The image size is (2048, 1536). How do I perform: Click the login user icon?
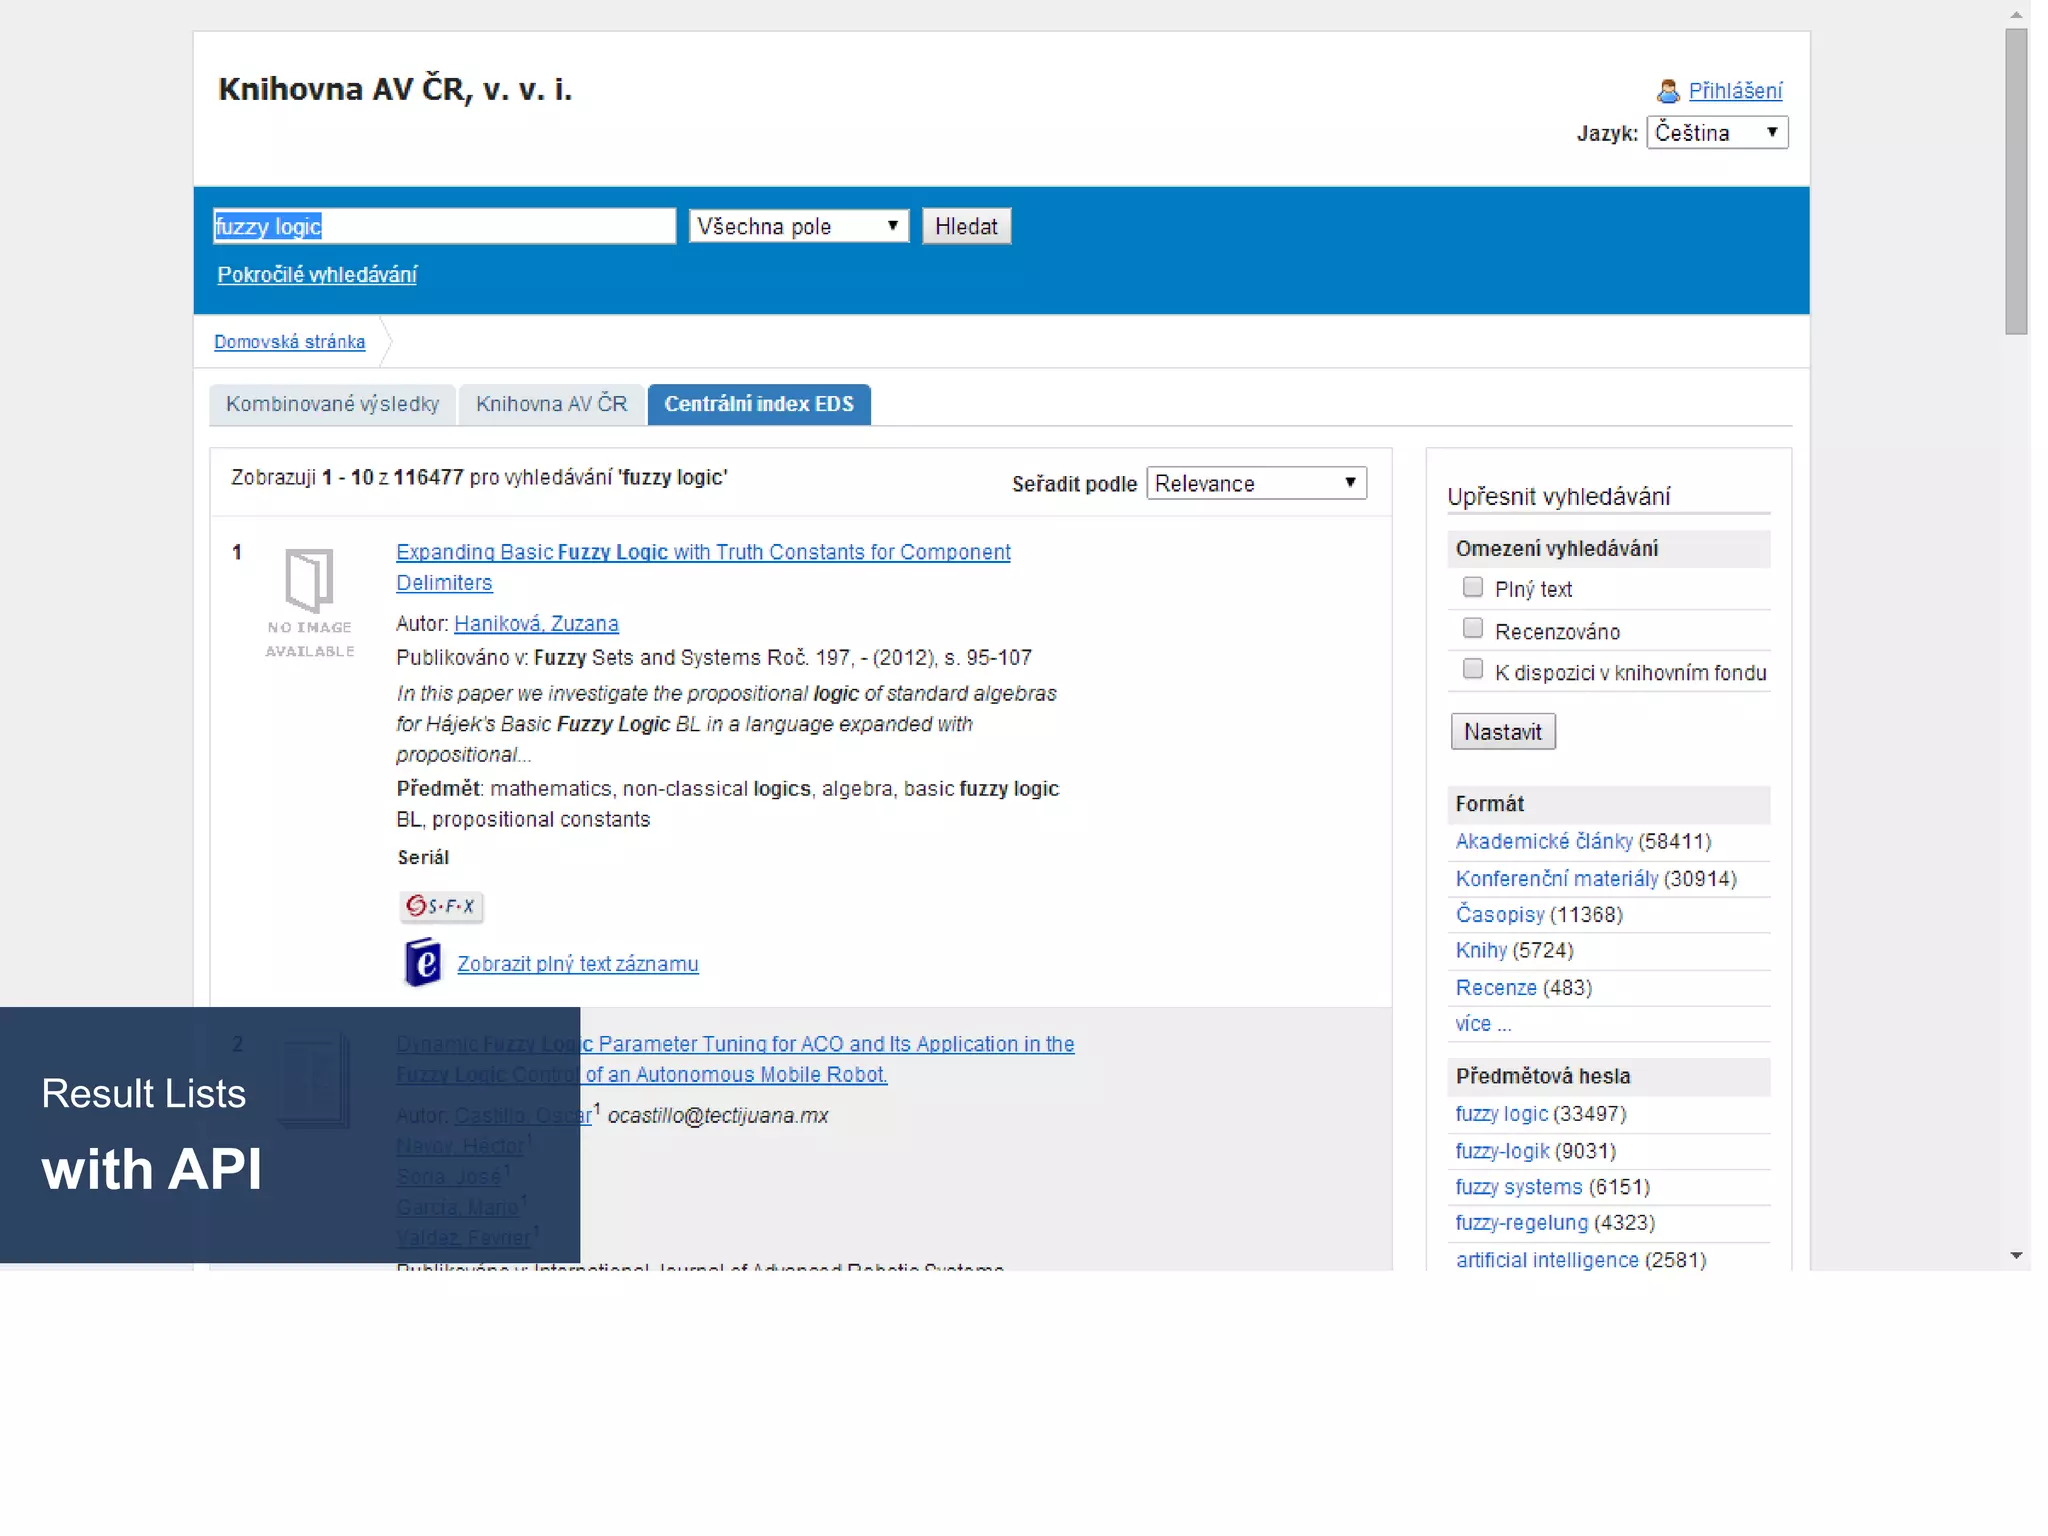coord(1667,91)
